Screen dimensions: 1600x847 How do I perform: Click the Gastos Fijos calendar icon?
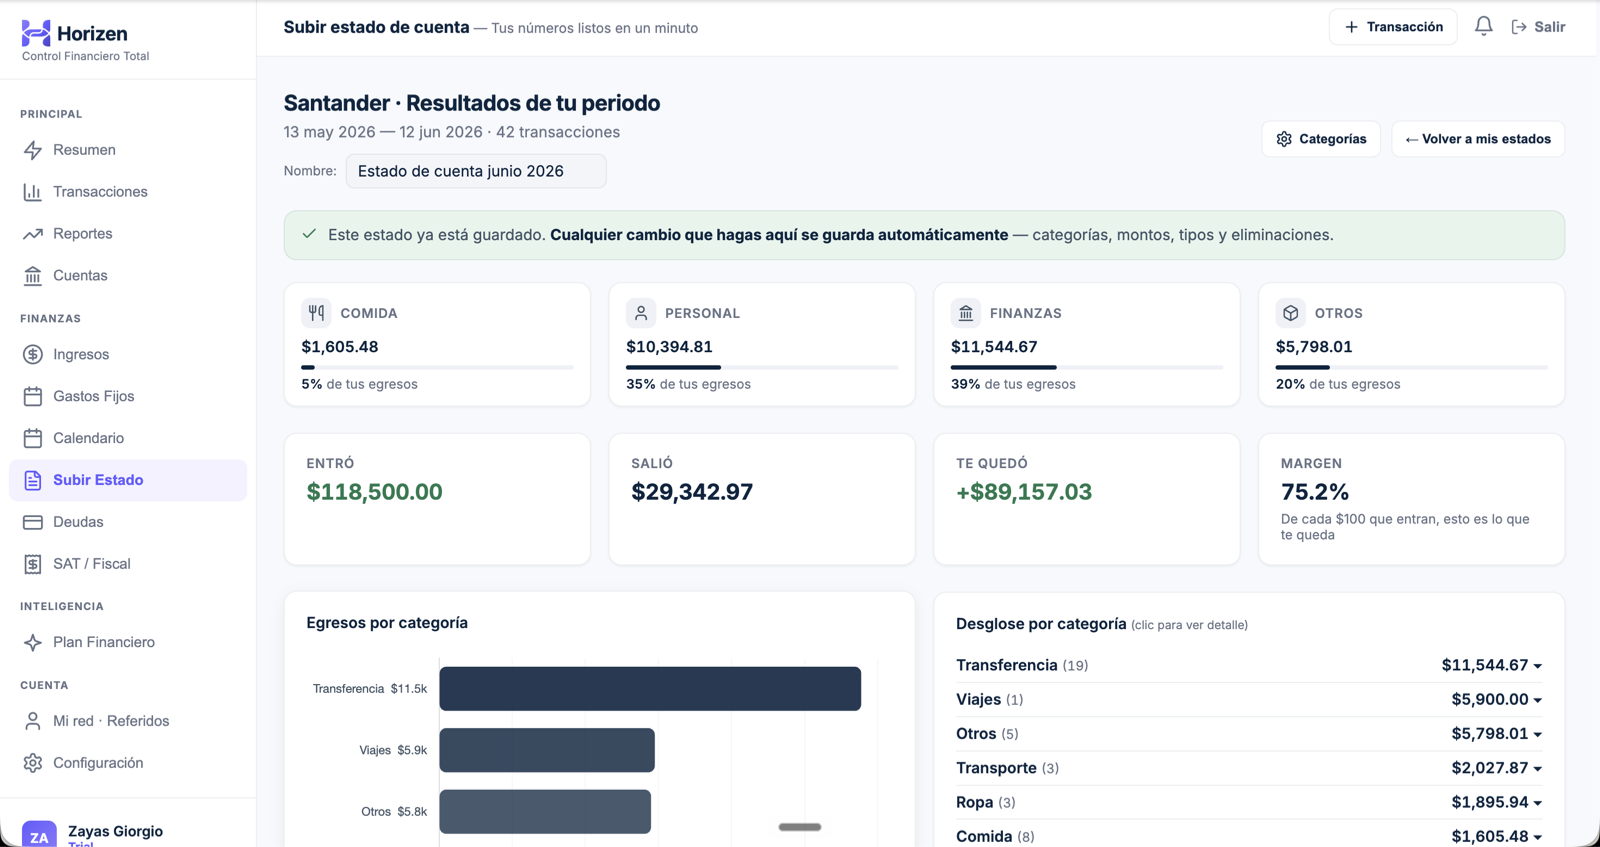33,396
